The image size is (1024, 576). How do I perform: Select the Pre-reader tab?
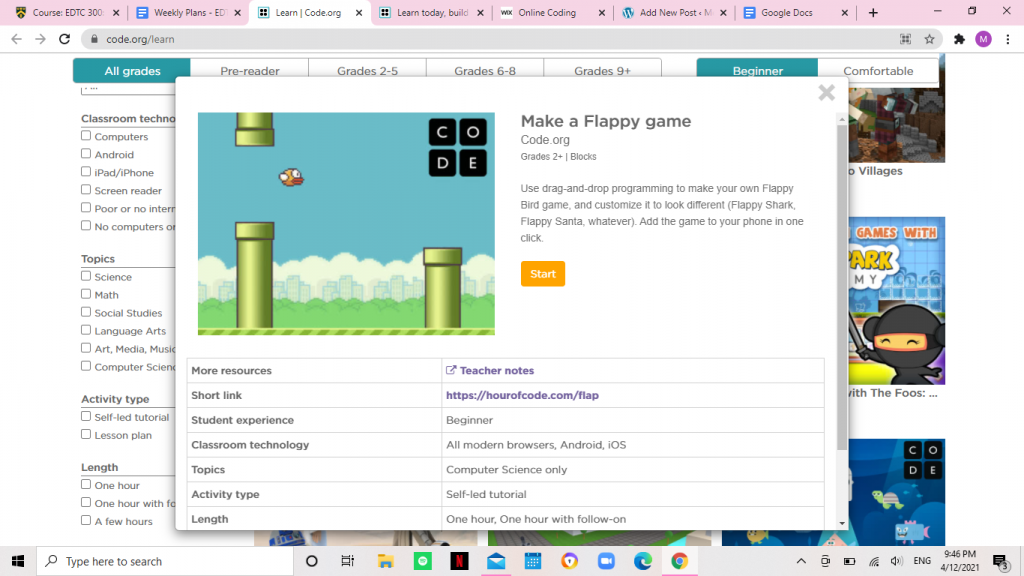[249, 71]
